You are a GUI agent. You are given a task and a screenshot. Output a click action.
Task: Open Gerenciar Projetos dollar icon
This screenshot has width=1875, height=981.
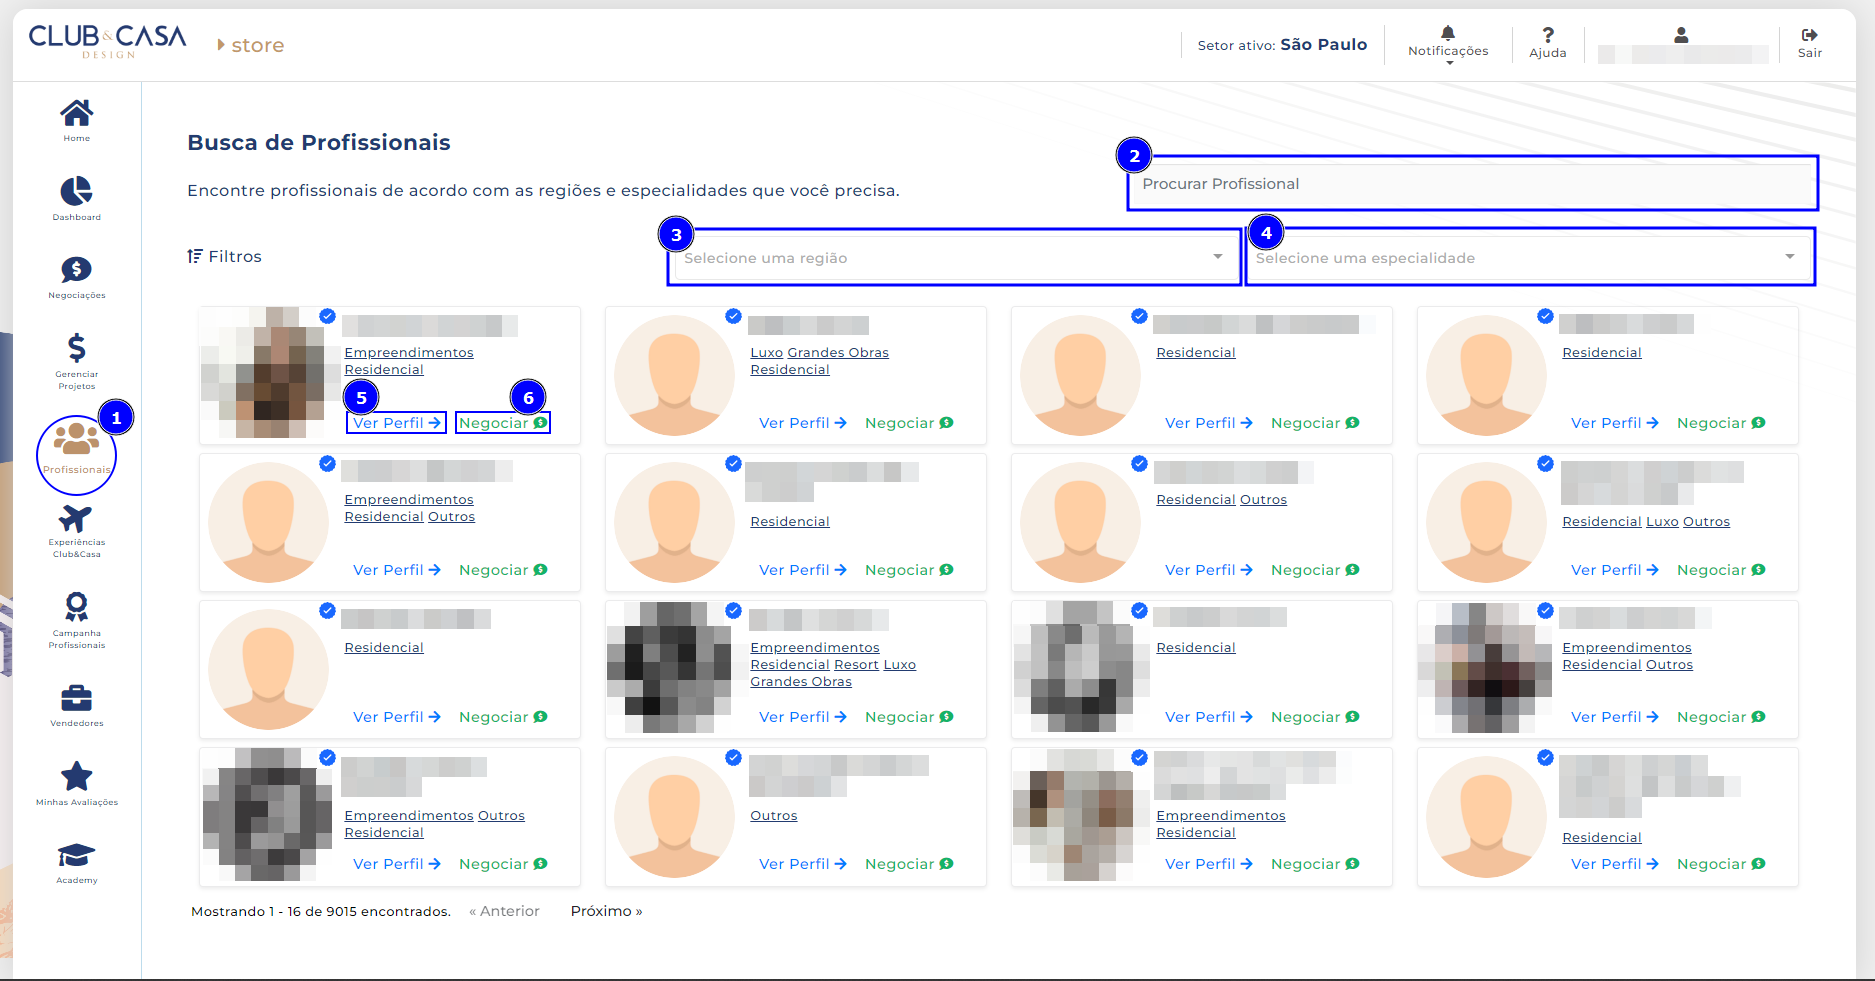76,348
